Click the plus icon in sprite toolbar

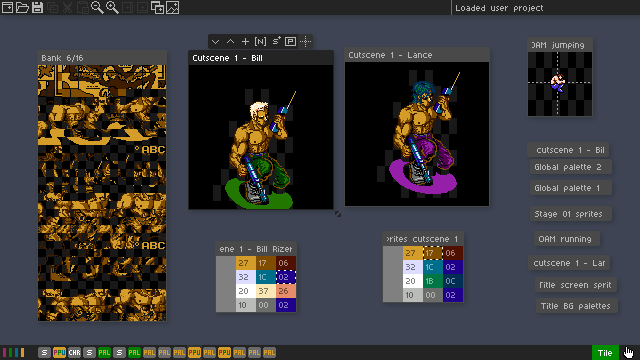[245, 41]
